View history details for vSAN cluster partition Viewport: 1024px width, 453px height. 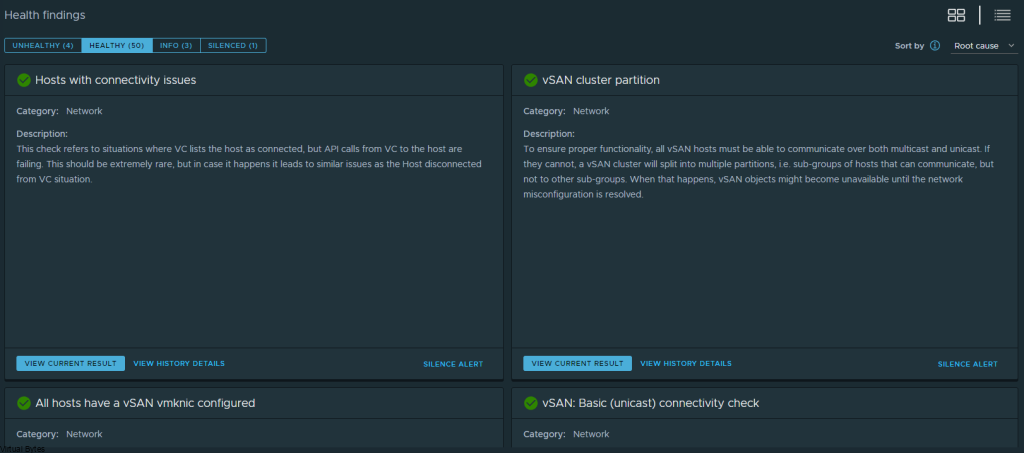coord(686,364)
